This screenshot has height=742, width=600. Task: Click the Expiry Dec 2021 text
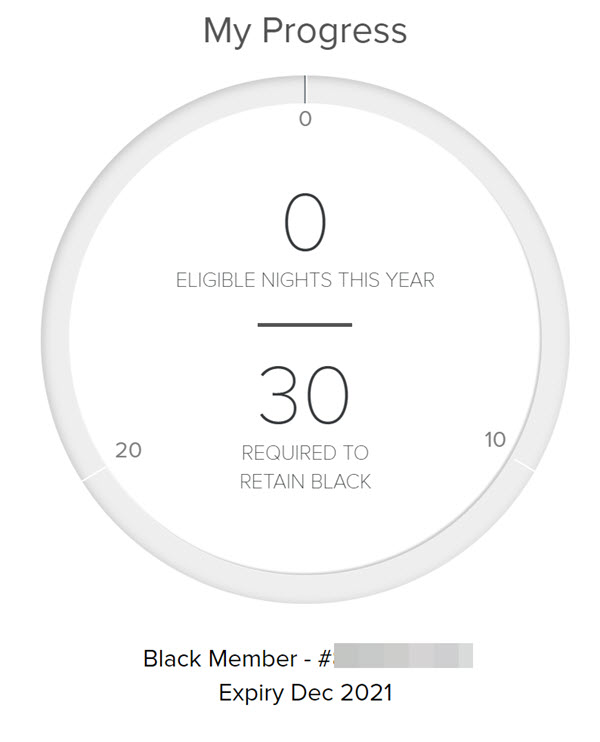coord(305,693)
